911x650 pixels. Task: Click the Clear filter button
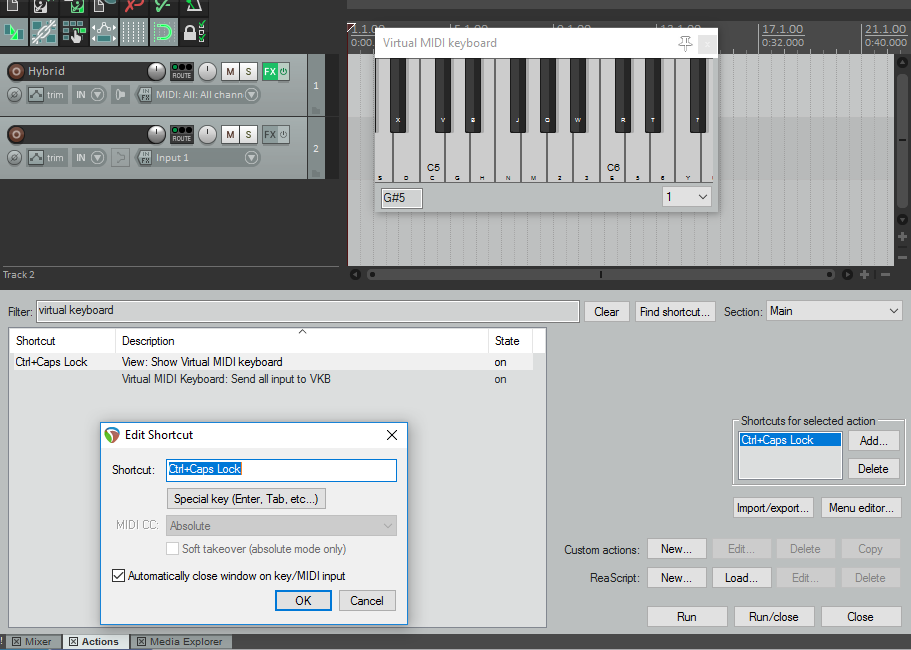pyautogui.click(x=606, y=312)
